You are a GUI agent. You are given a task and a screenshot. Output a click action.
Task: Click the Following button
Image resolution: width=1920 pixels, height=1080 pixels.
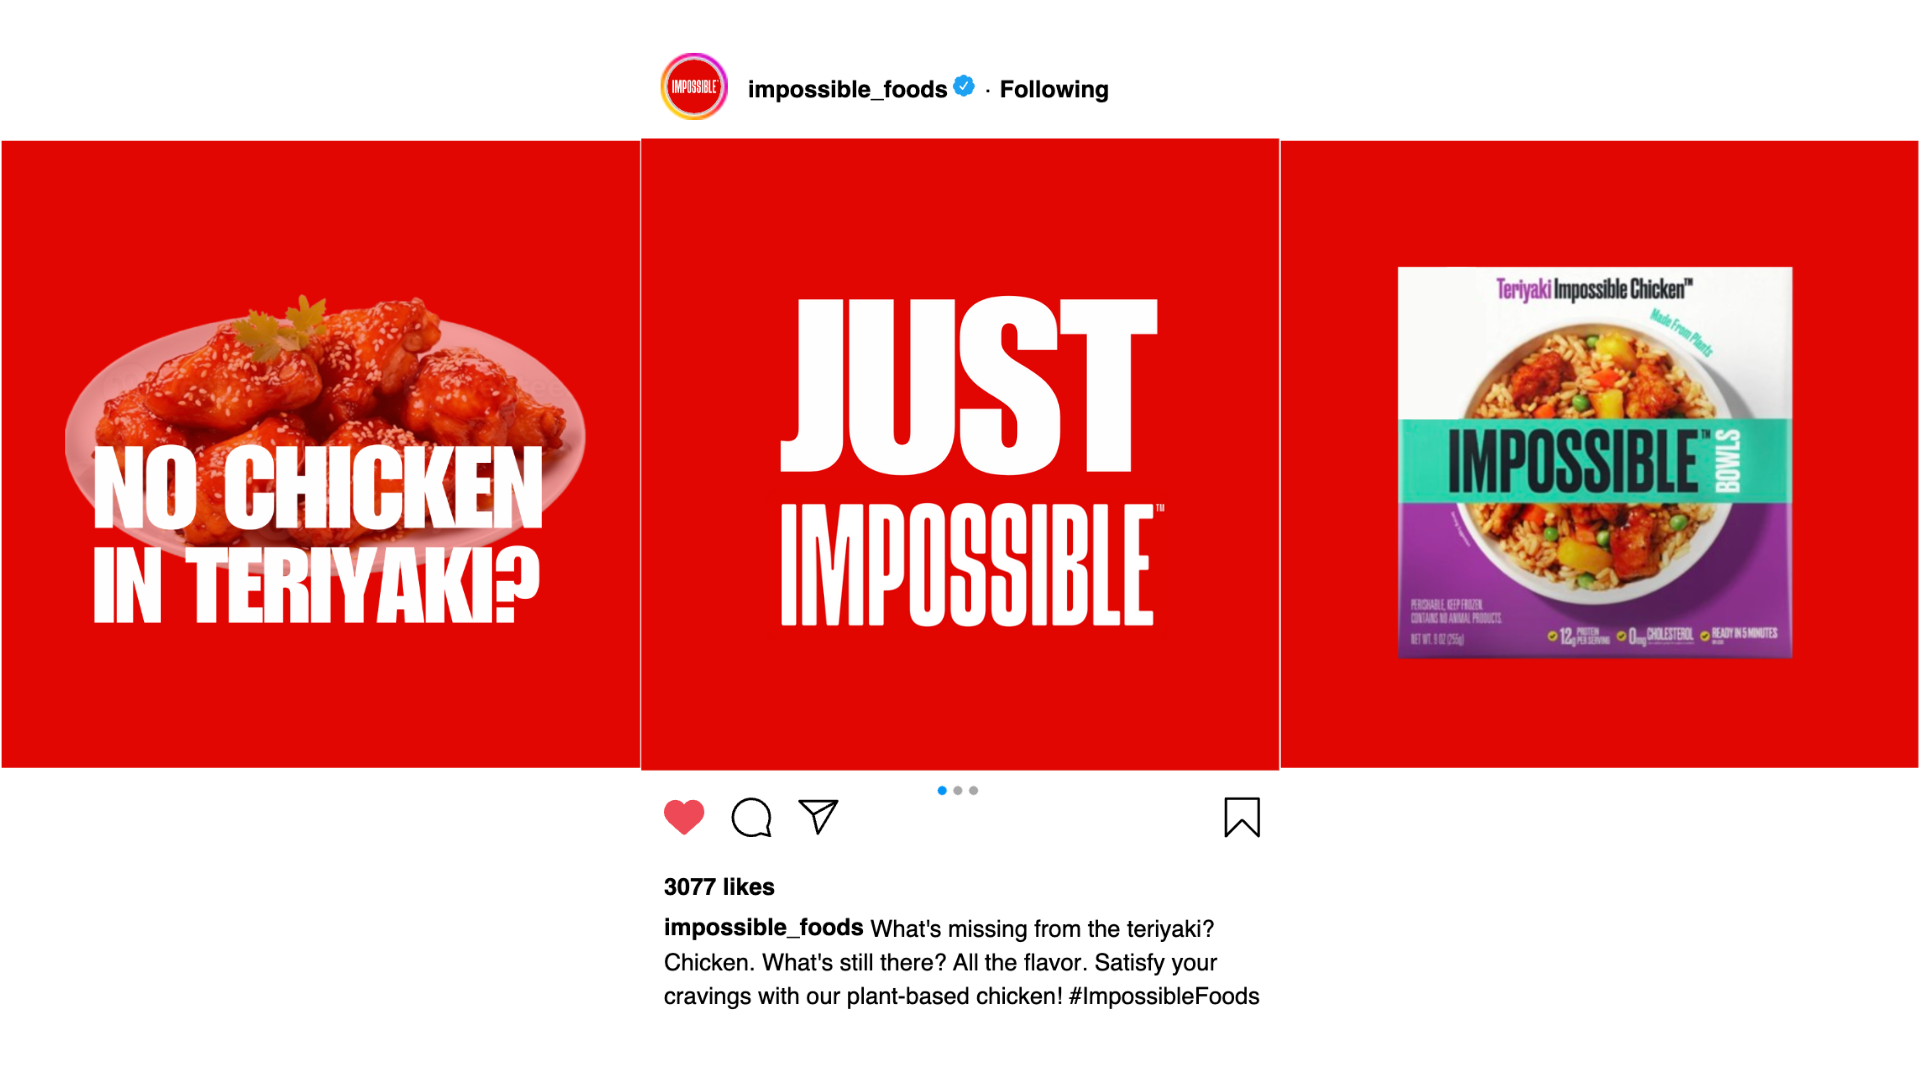1054,89
